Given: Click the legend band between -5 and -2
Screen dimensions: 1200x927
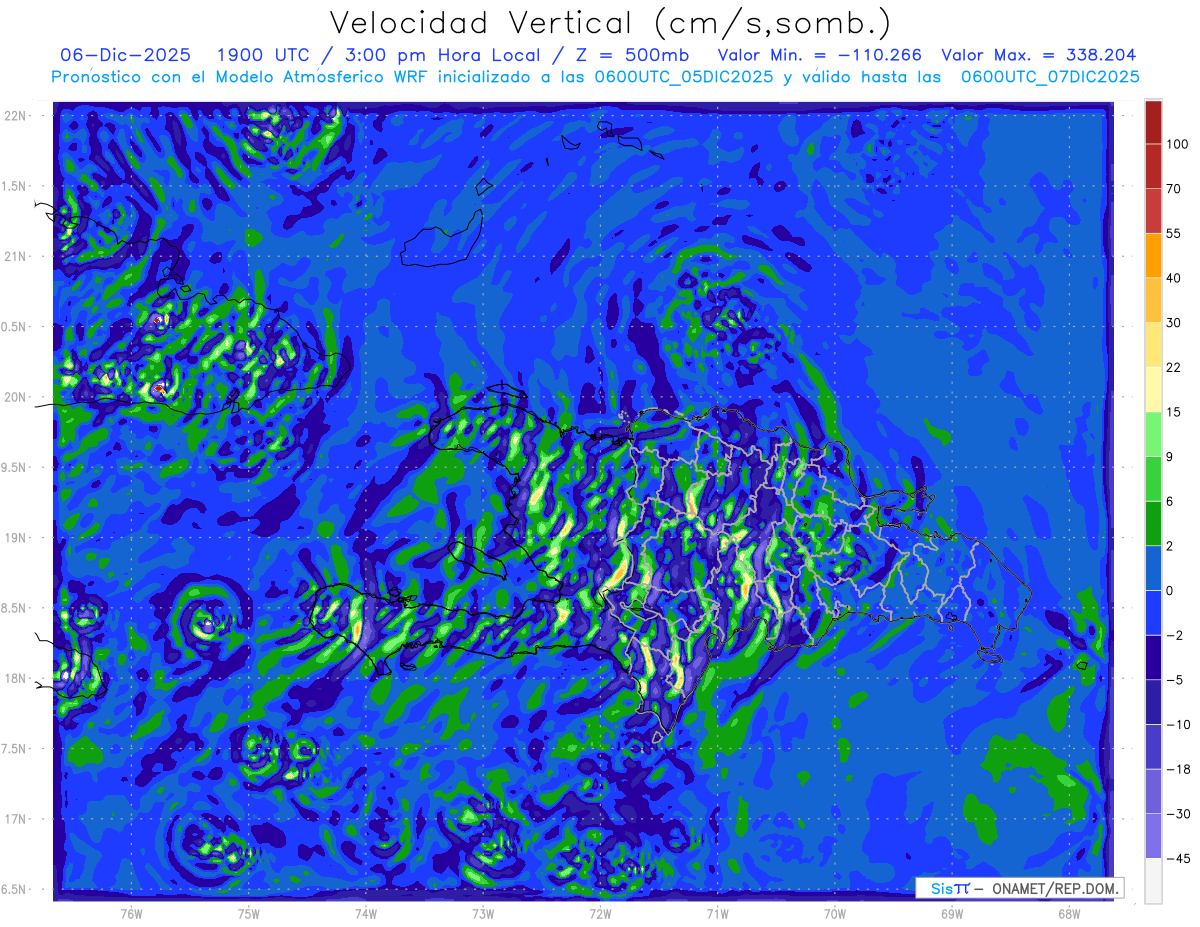Looking at the screenshot, I should click(1153, 657).
